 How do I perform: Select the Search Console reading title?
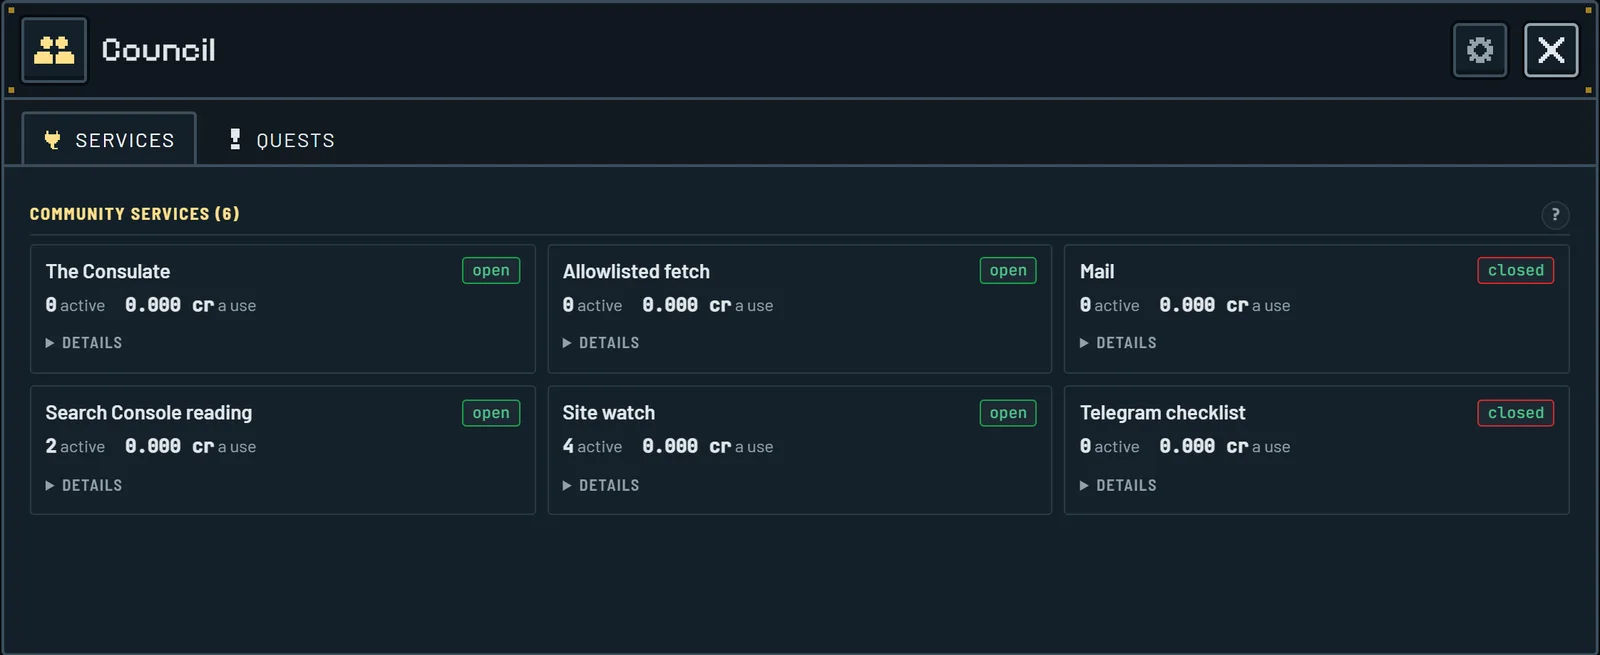[149, 413]
